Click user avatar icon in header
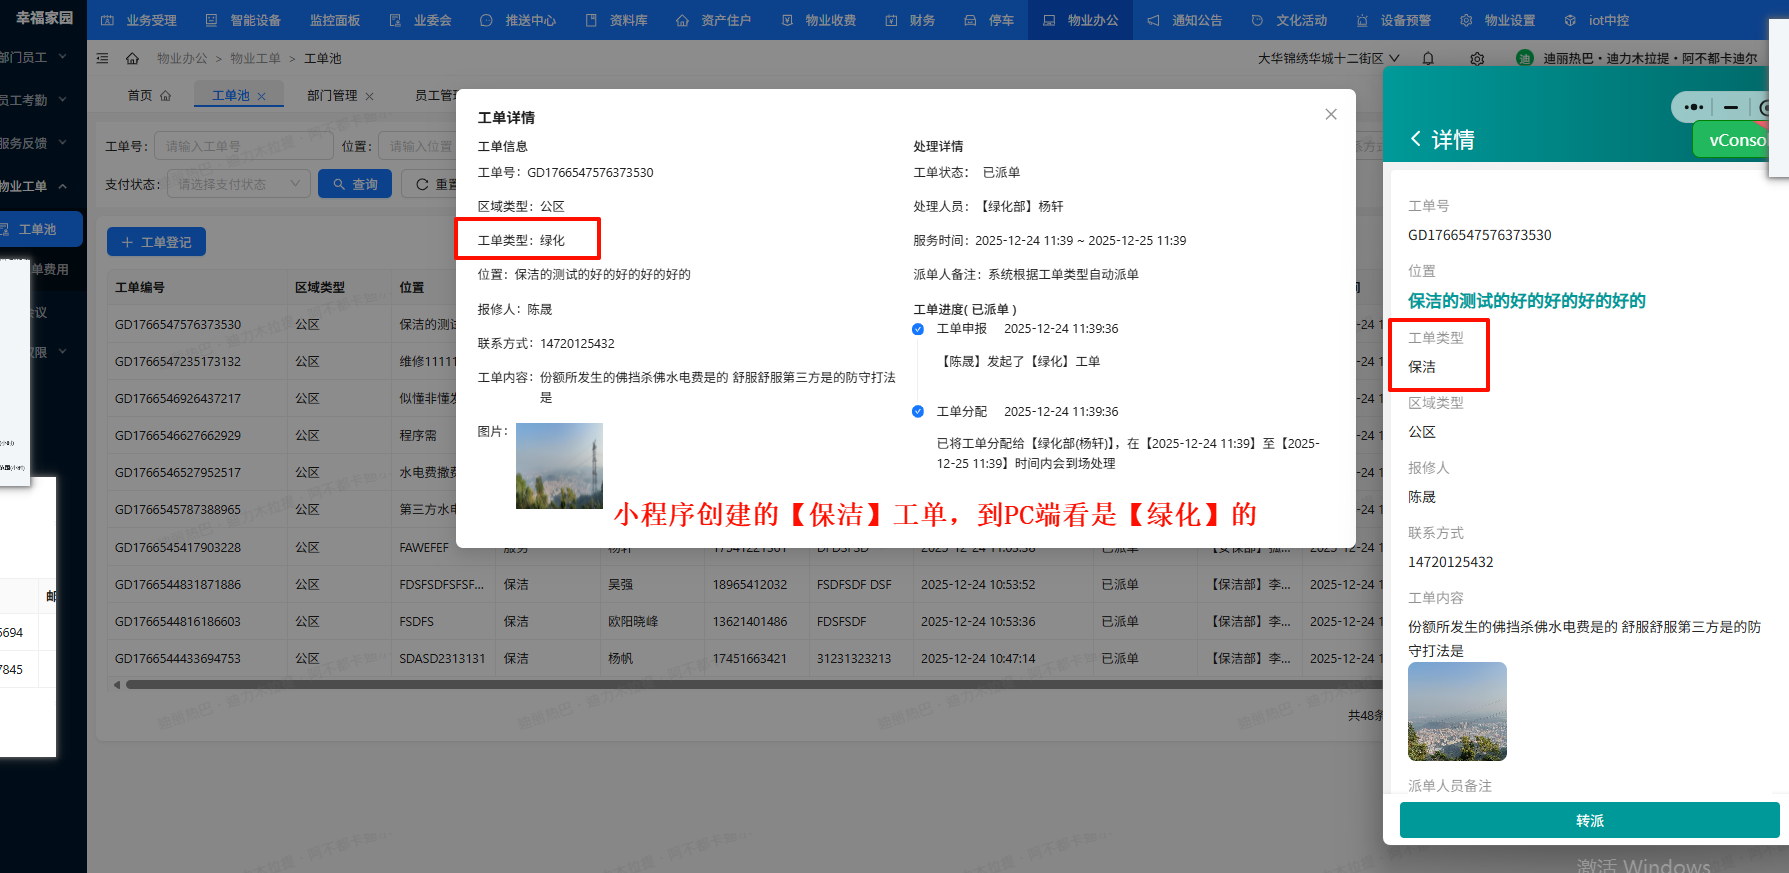Image resolution: width=1789 pixels, height=873 pixels. click(1524, 58)
